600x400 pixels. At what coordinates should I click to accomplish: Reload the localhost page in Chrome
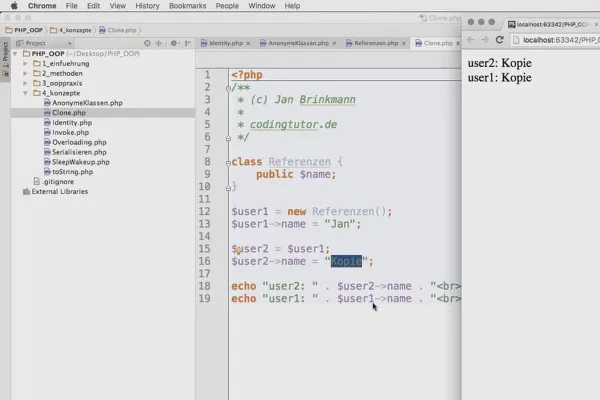(499, 40)
